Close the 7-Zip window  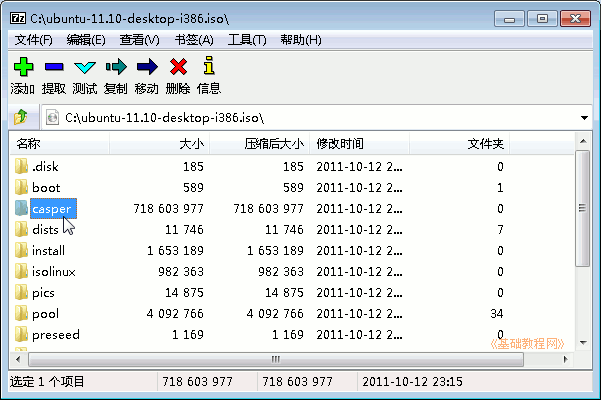[x=575, y=18]
